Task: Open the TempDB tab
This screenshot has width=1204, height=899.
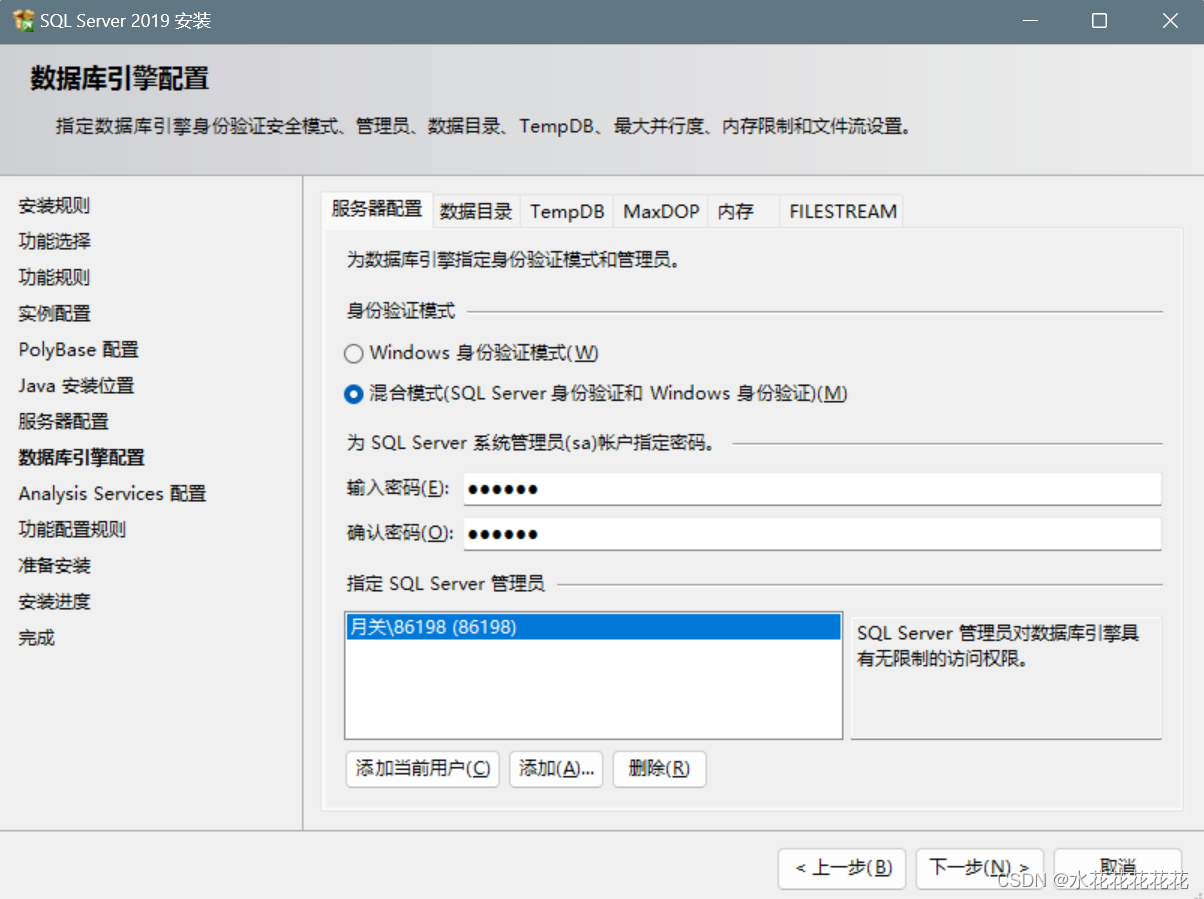Action: coord(567,211)
